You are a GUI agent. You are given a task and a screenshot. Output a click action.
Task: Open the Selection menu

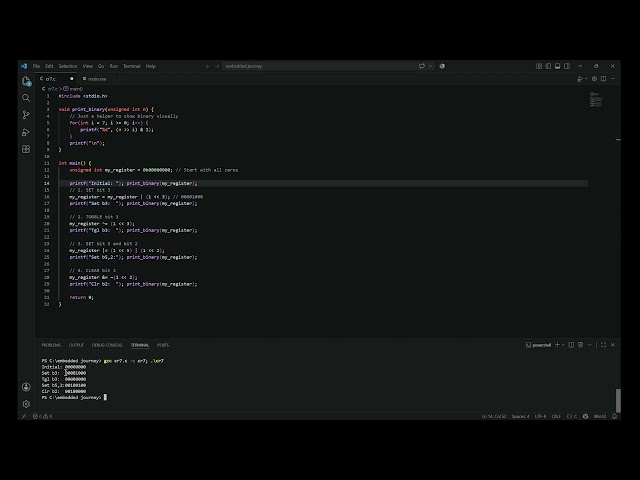click(x=68, y=66)
